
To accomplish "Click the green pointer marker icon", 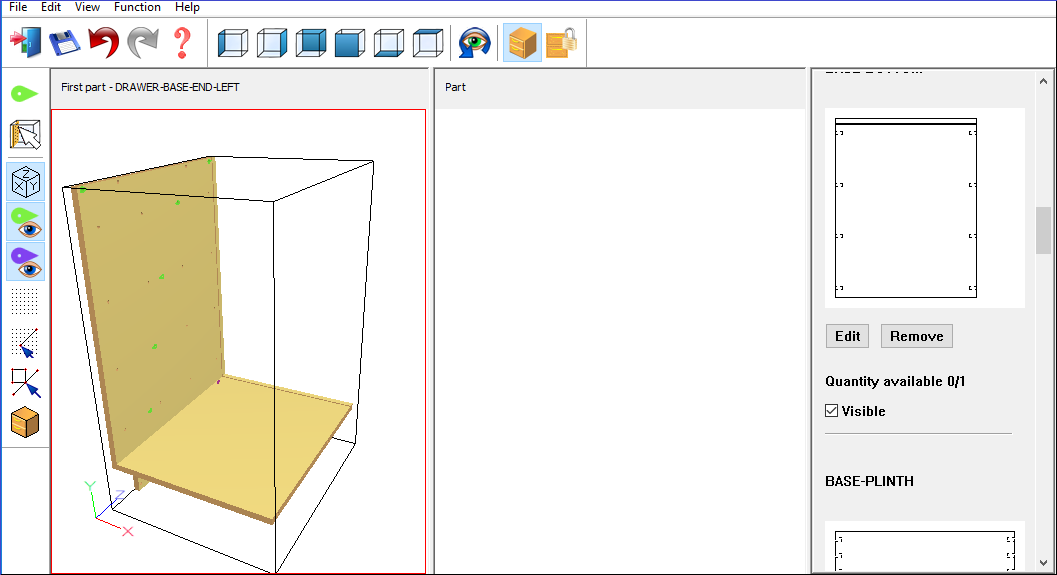I will [x=25, y=94].
